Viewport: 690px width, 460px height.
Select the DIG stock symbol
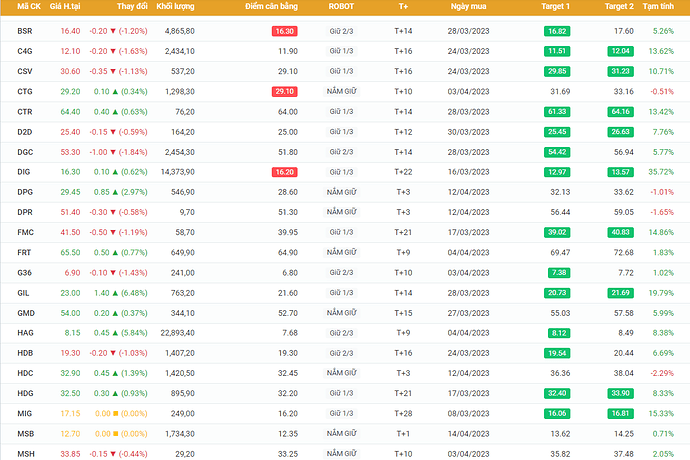[25, 171]
